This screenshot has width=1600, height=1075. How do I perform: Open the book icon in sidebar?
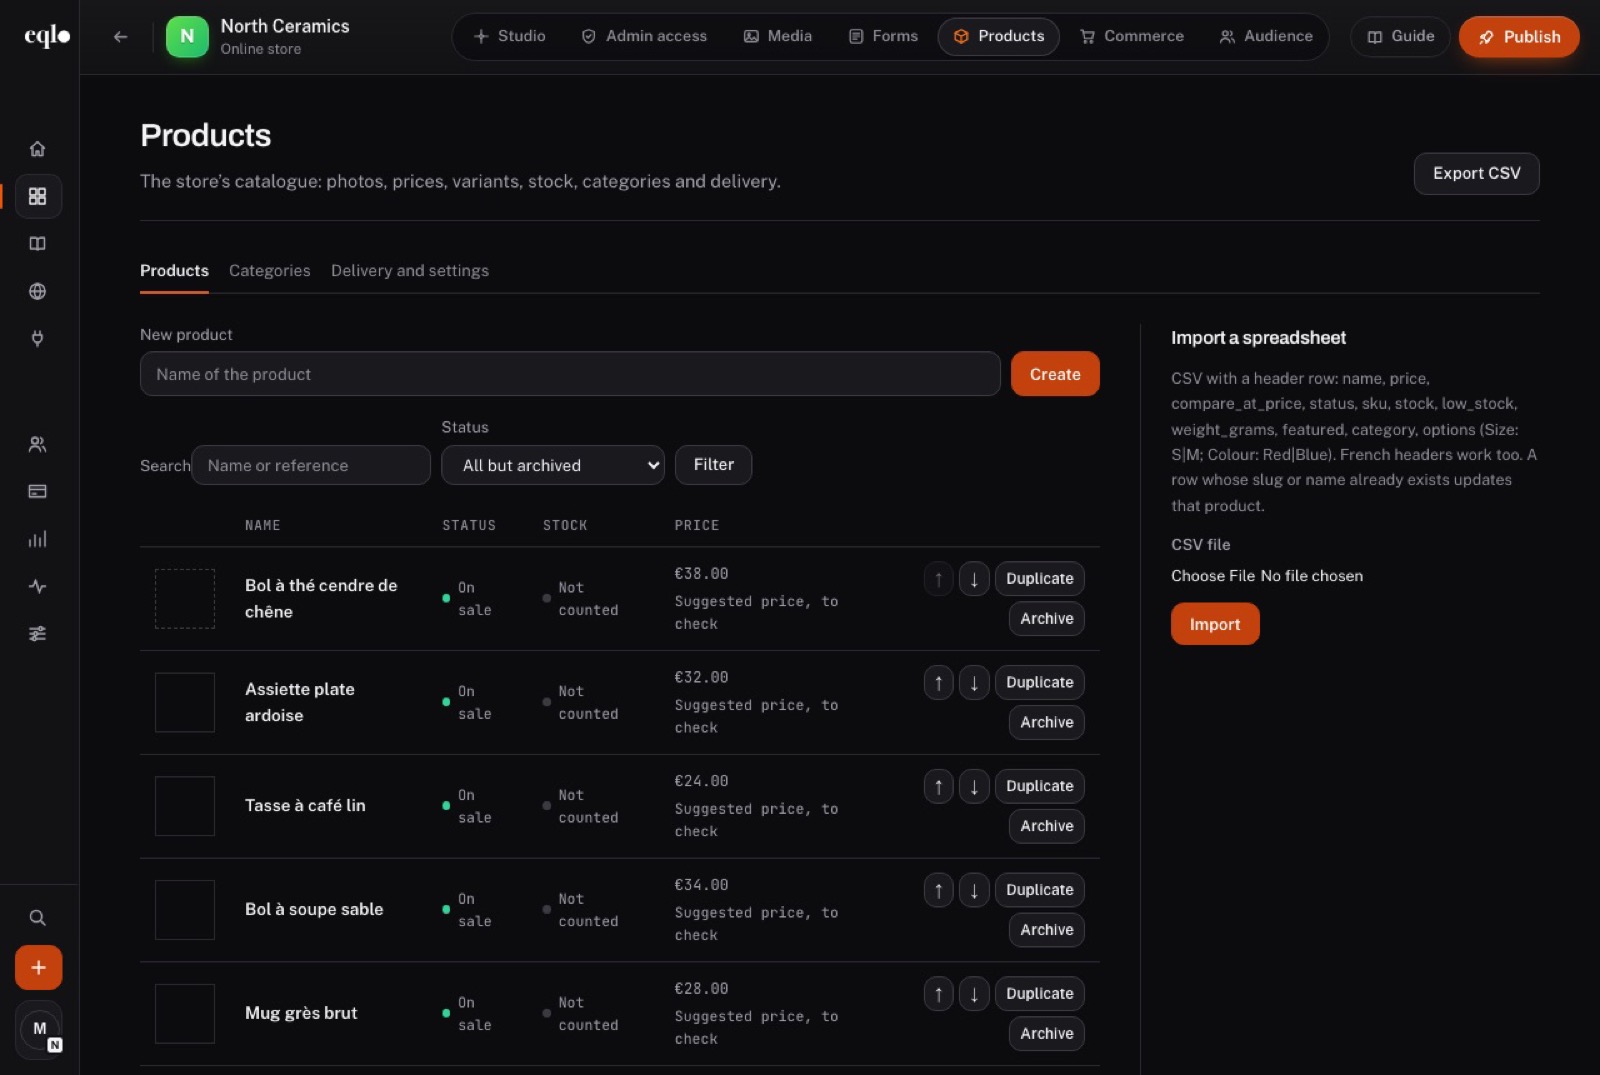37,244
